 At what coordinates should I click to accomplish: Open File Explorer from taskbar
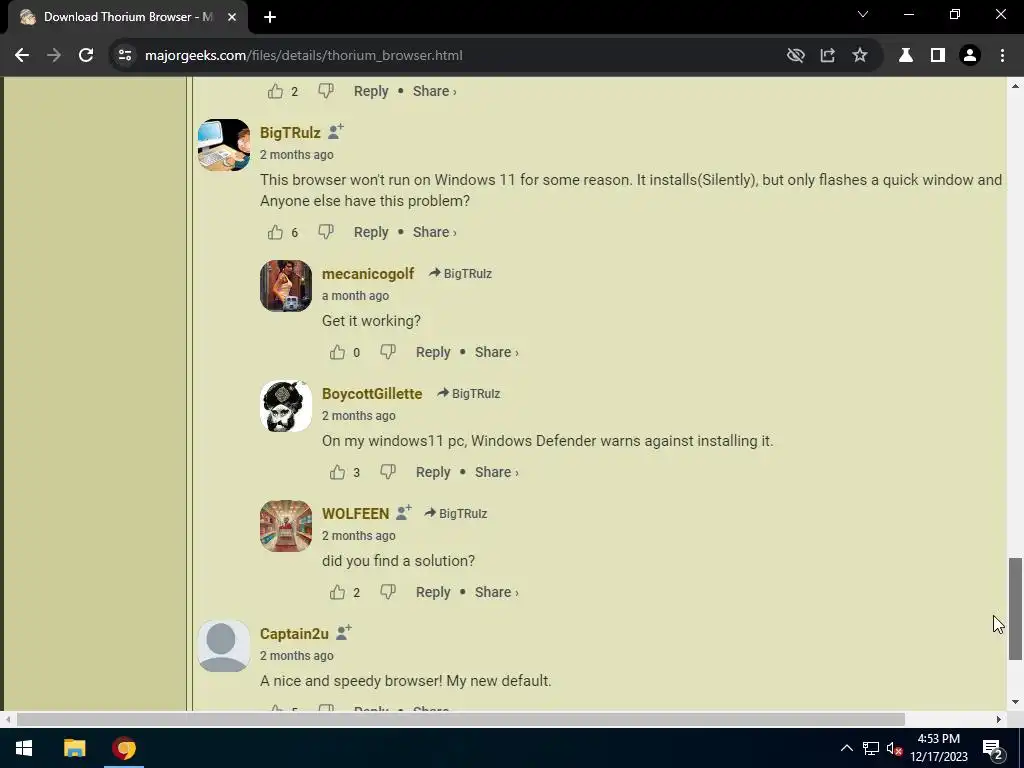[x=74, y=748]
